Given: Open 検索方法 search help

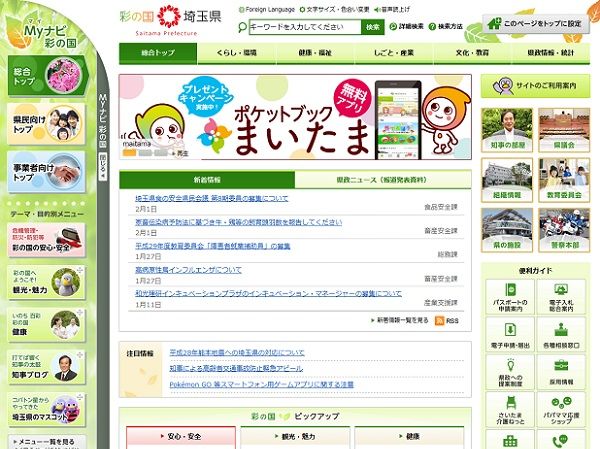Looking at the screenshot, I should click(446, 26).
